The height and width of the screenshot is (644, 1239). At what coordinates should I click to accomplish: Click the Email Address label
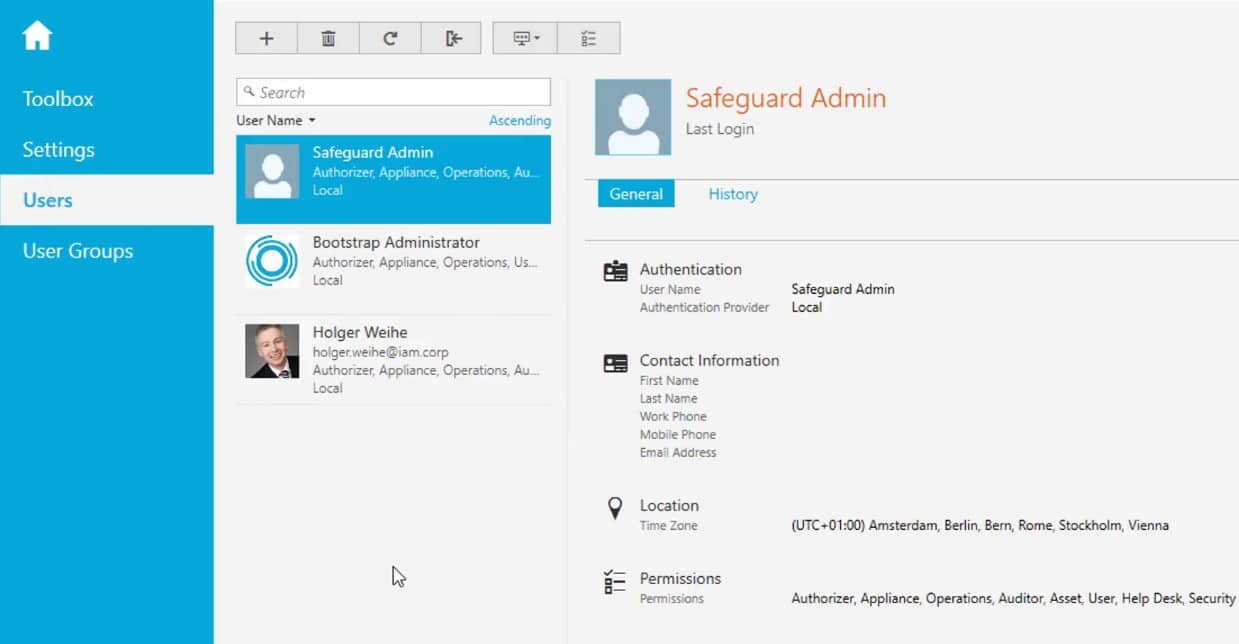[678, 452]
